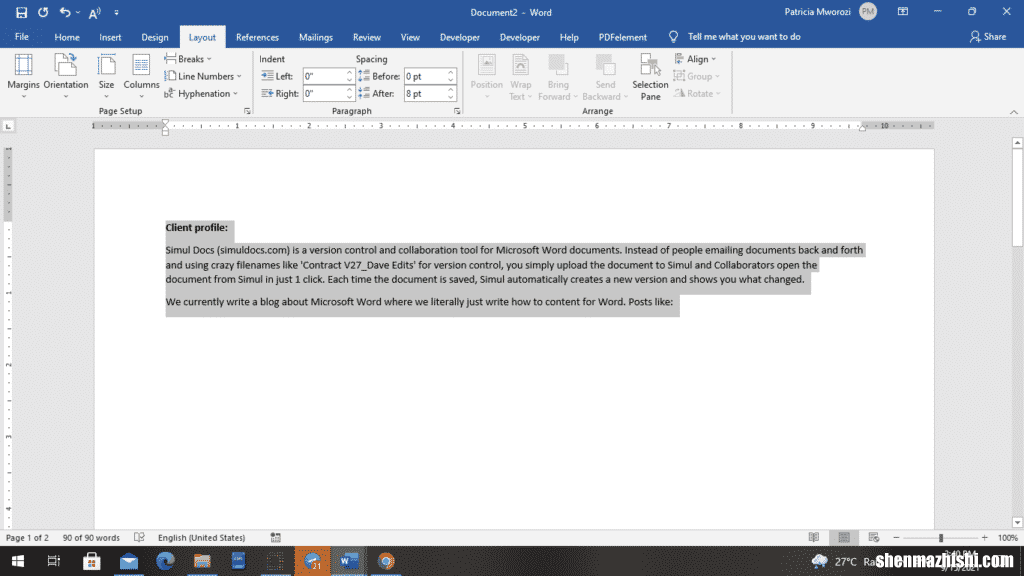1024x576 pixels.
Task: Increase Spacing After with the up arrow
Action: [451, 89]
